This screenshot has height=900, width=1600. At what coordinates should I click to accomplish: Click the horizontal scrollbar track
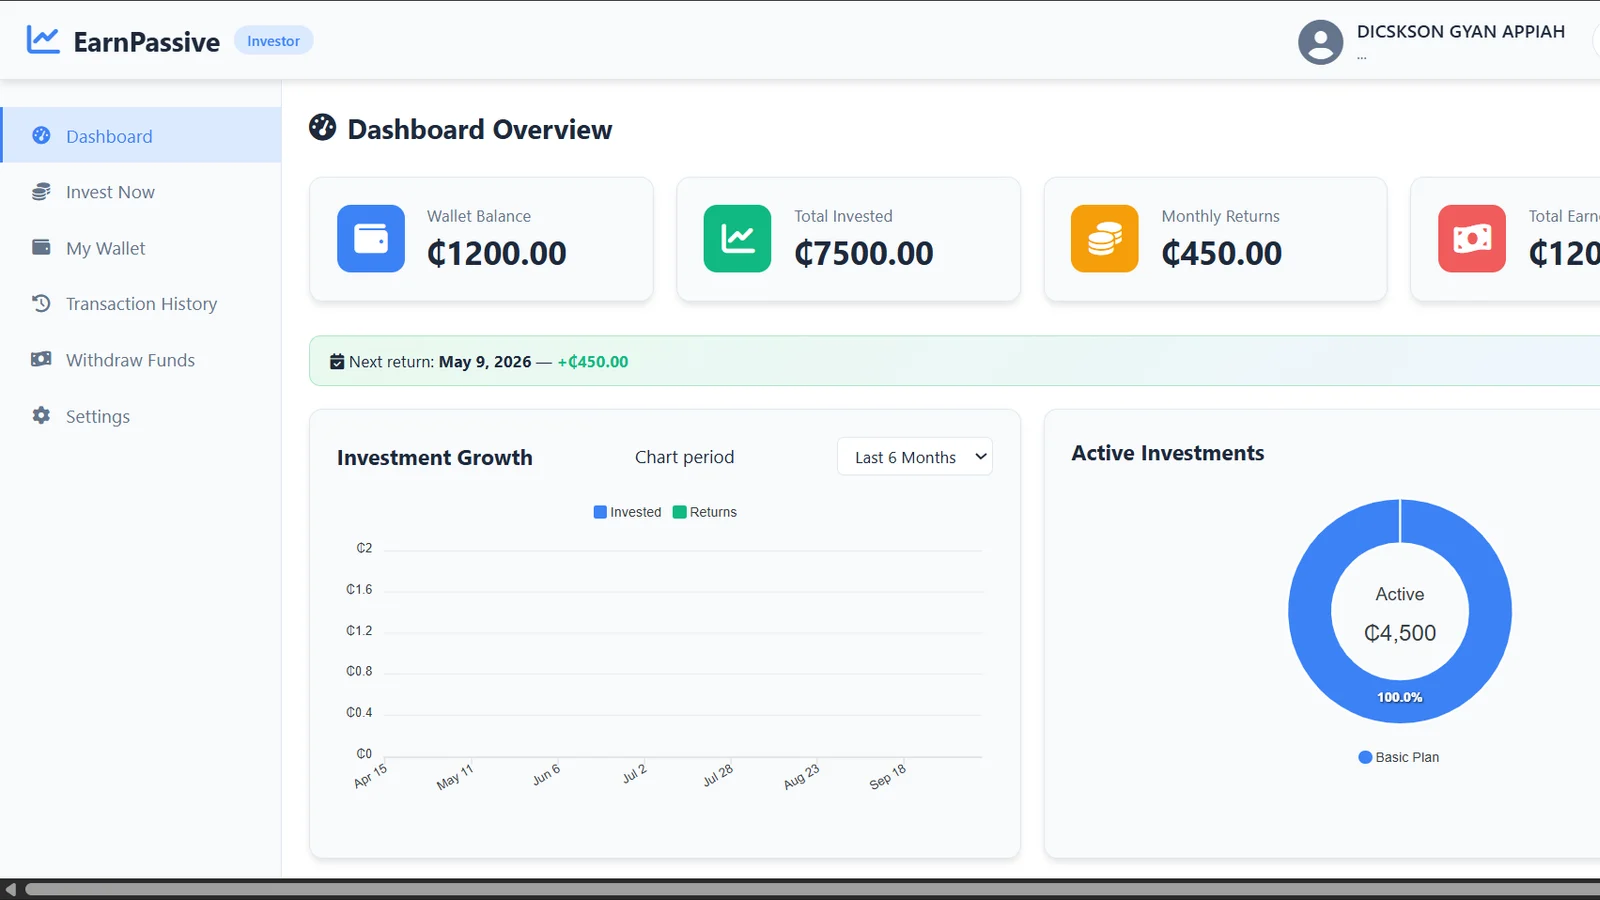(810, 889)
